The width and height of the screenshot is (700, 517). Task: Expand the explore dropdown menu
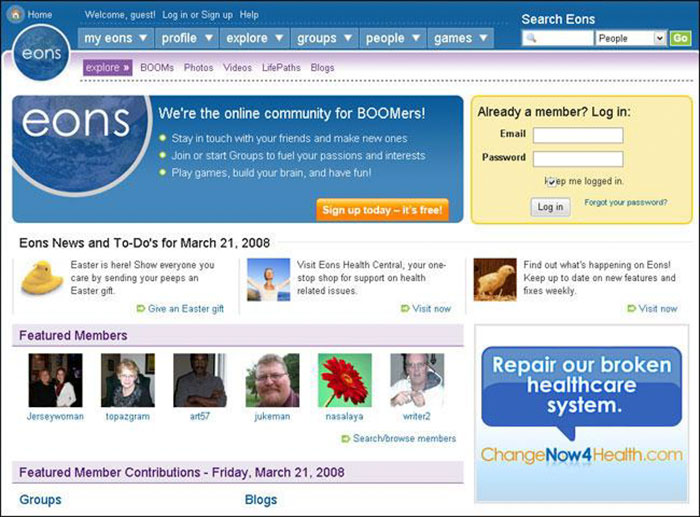[x=254, y=38]
